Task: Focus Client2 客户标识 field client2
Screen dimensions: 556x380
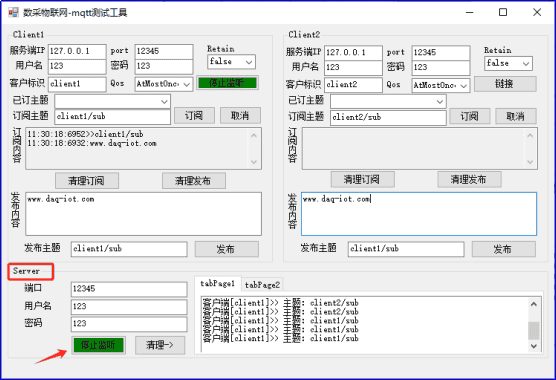Action: coord(353,85)
